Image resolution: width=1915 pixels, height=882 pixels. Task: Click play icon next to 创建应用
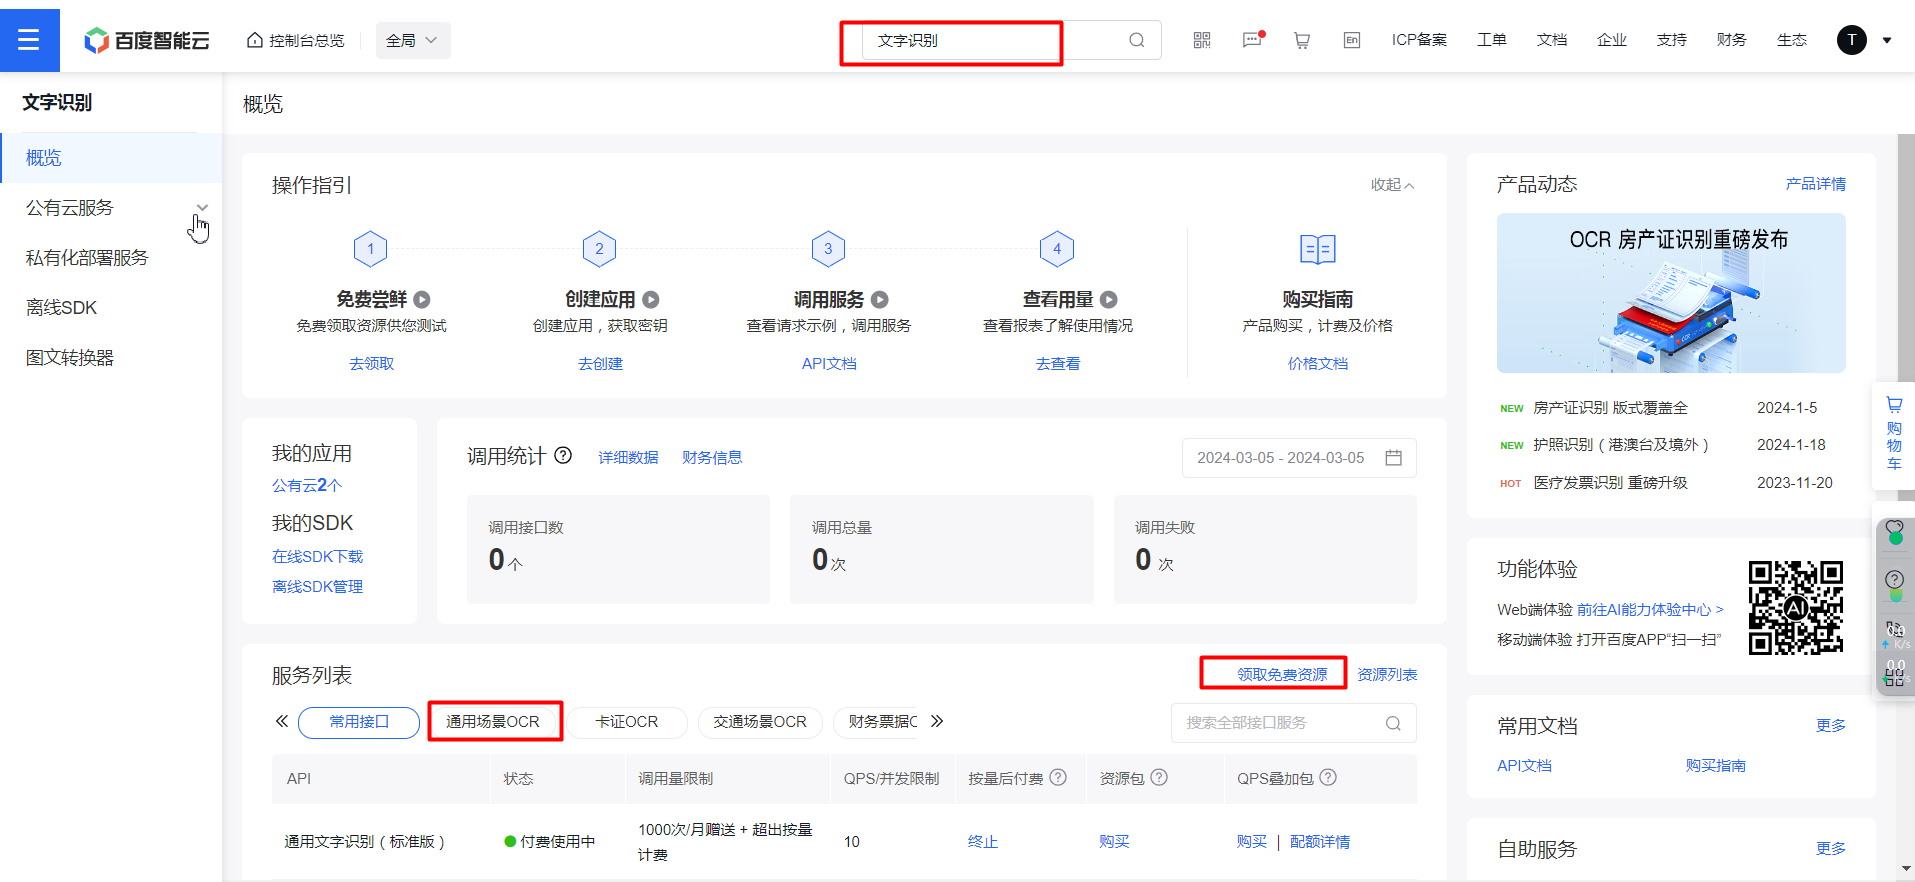point(651,299)
